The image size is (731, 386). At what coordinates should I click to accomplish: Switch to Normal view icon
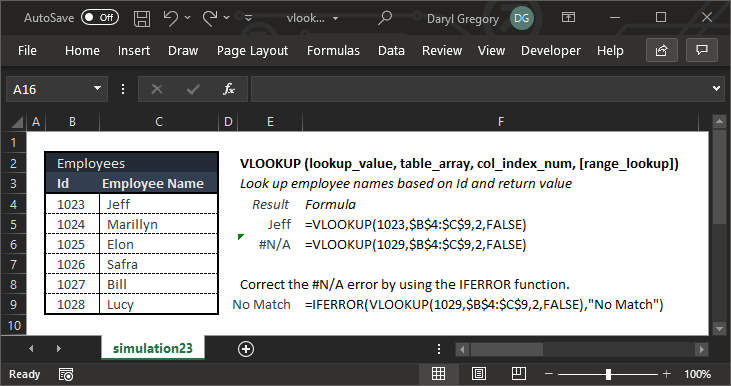click(x=438, y=374)
